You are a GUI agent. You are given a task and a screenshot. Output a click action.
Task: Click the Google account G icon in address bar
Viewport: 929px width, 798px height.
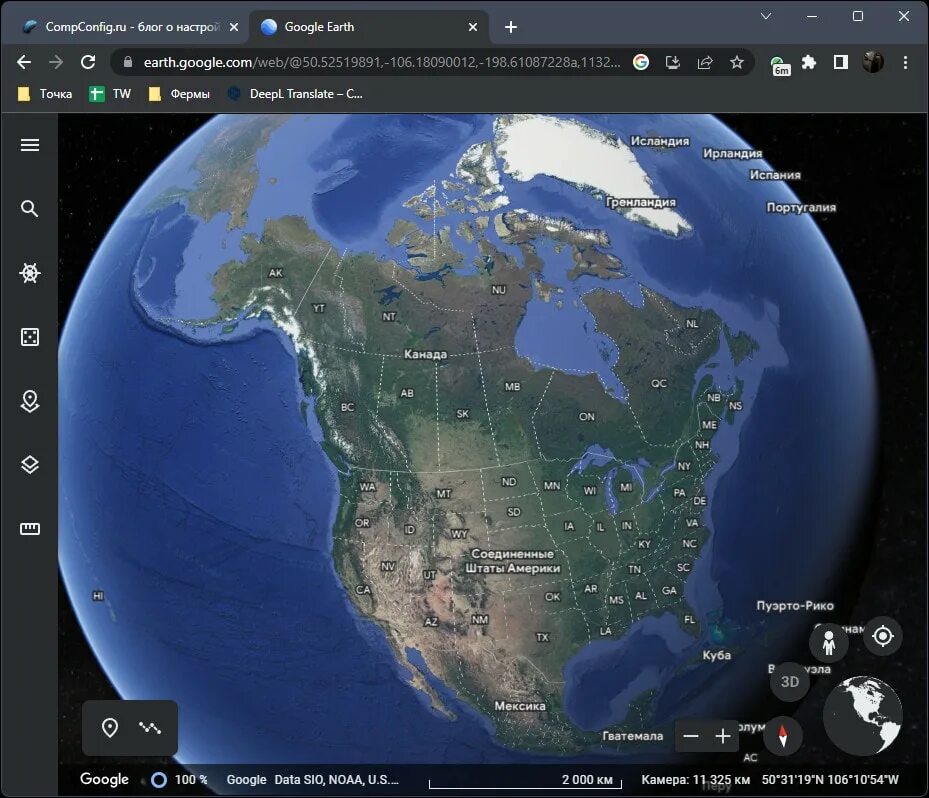[640, 62]
